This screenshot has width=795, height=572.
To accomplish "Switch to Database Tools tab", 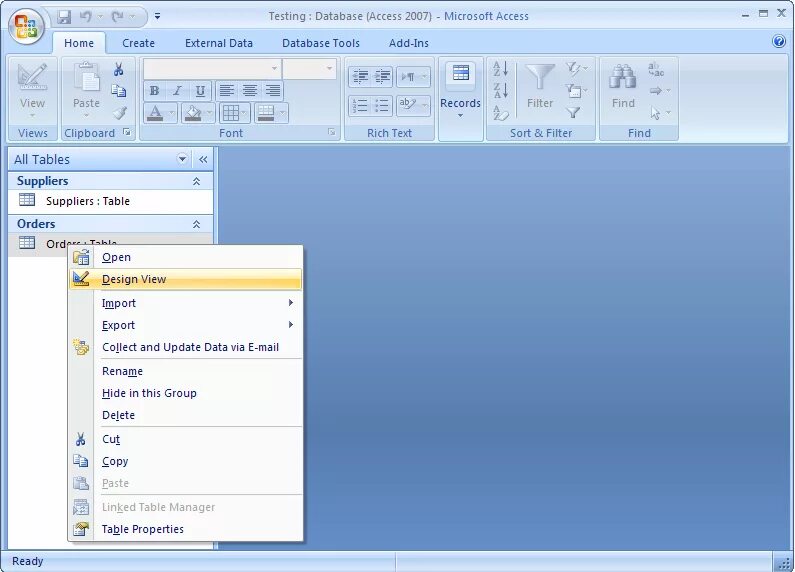I will 321,43.
